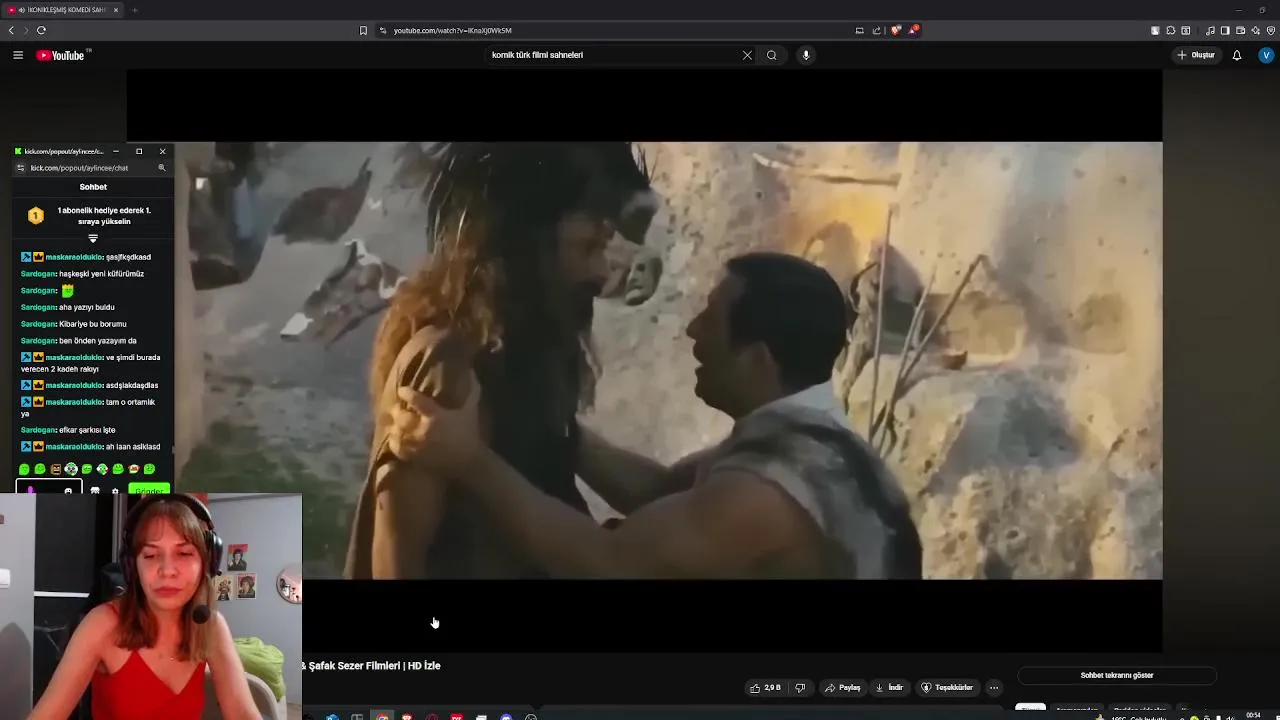Open the browser extensions puzzle icon
The height and width of the screenshot is (720, 1280).
click(1170, 30)
